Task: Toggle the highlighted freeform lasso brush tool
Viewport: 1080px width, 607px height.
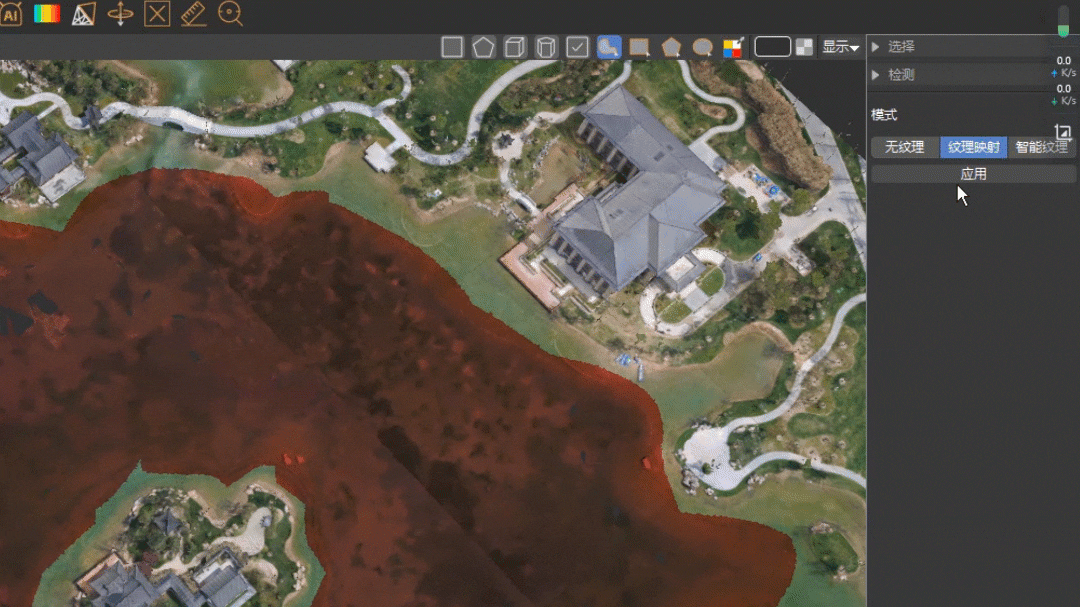Action: tap(609, 47)
